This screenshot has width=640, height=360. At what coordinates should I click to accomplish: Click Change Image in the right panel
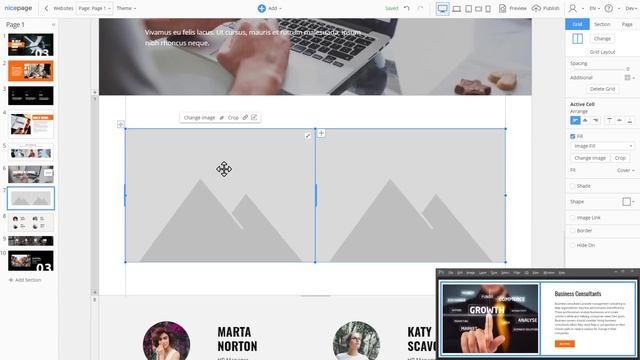click(x=590, y=158)
